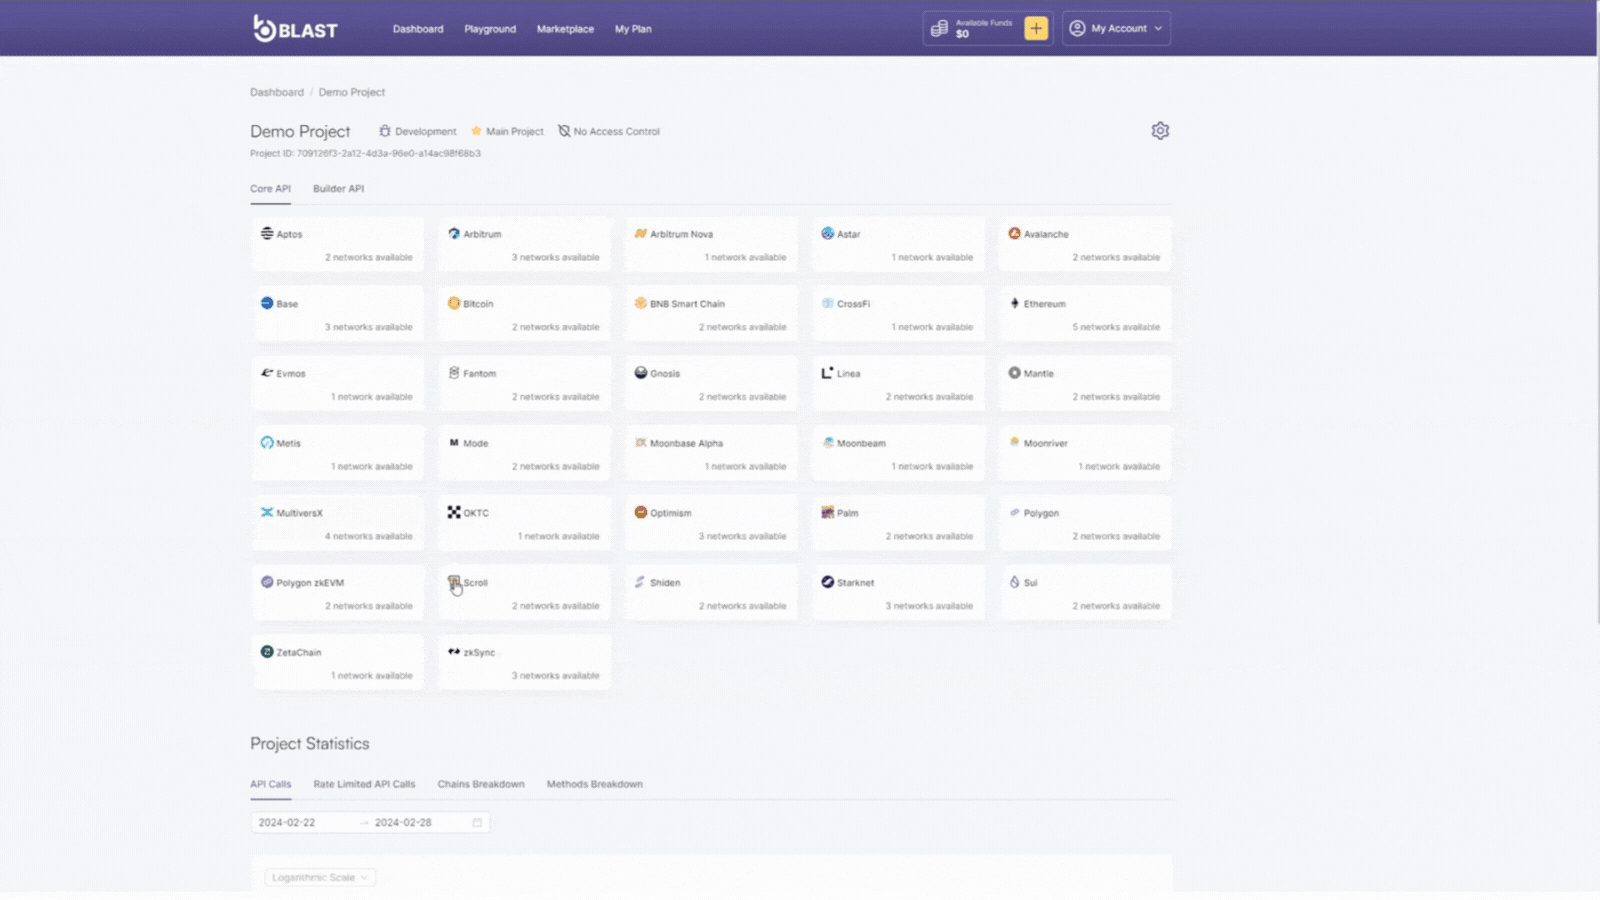This screenshot has height=900, width=1600.
Task: Click the Arbitrum Nova chain icon
Action: 640,233
